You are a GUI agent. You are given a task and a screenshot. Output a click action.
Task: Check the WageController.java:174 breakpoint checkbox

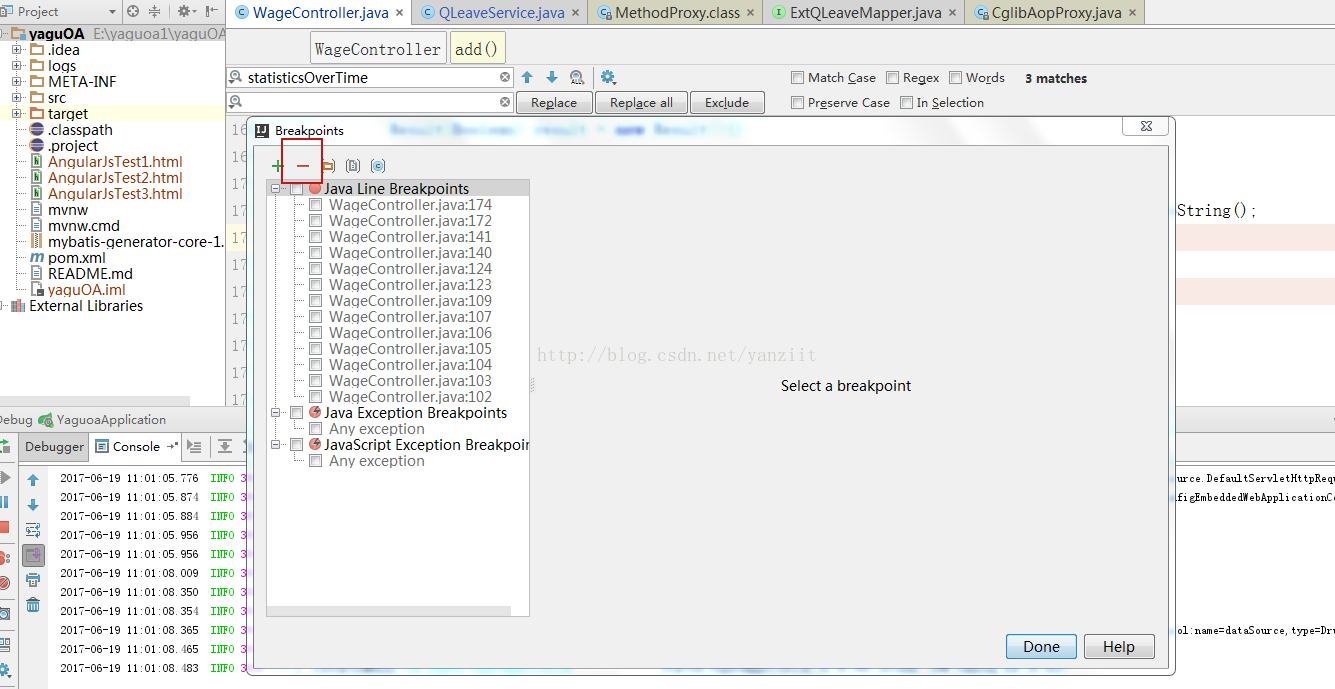point(315,205)
